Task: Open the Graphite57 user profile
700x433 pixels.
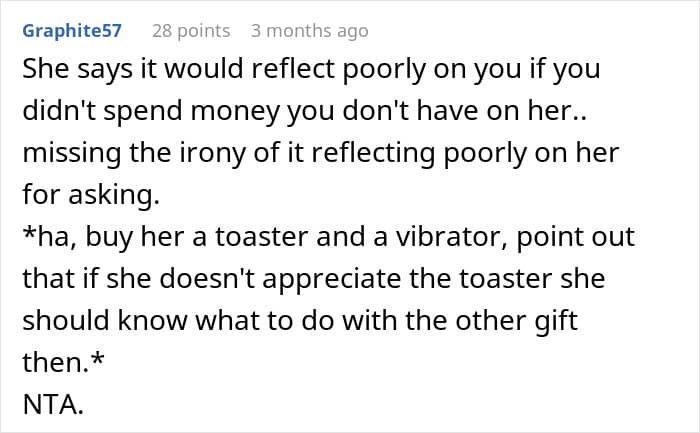Action: [x=72, y=31]
